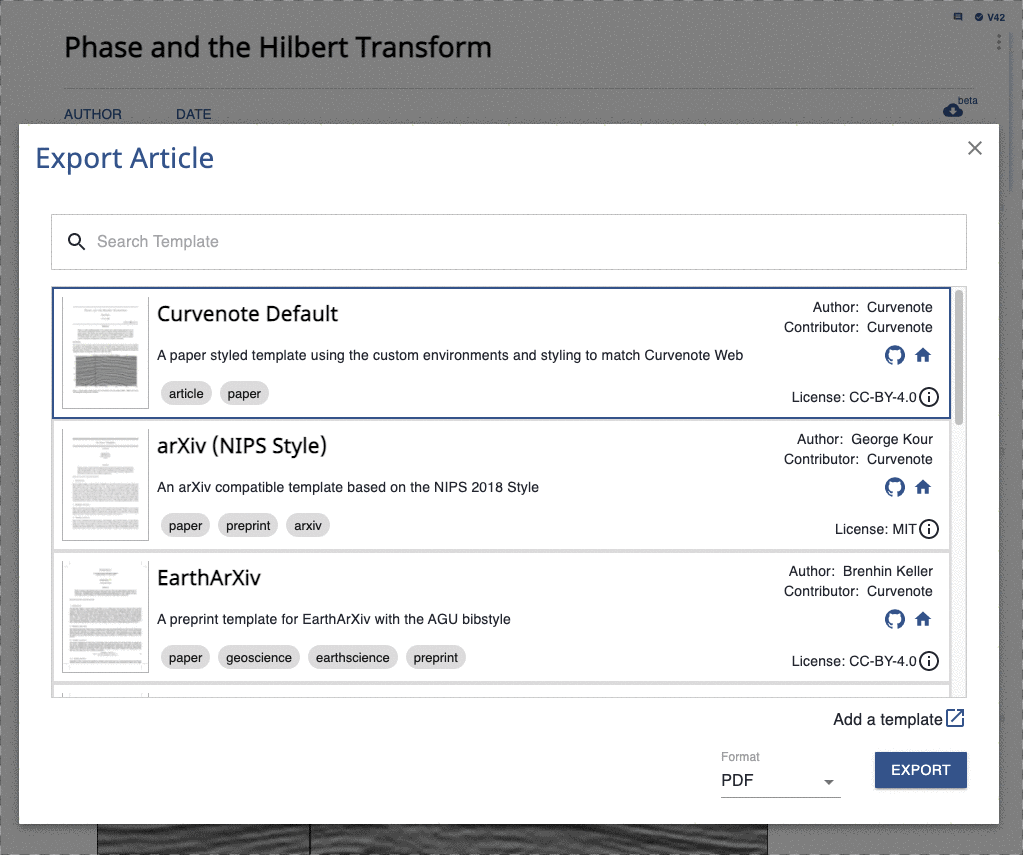Show license info for EarthArXiv template
Viewport: 1023px width, 855px height.
pos(929,661)
